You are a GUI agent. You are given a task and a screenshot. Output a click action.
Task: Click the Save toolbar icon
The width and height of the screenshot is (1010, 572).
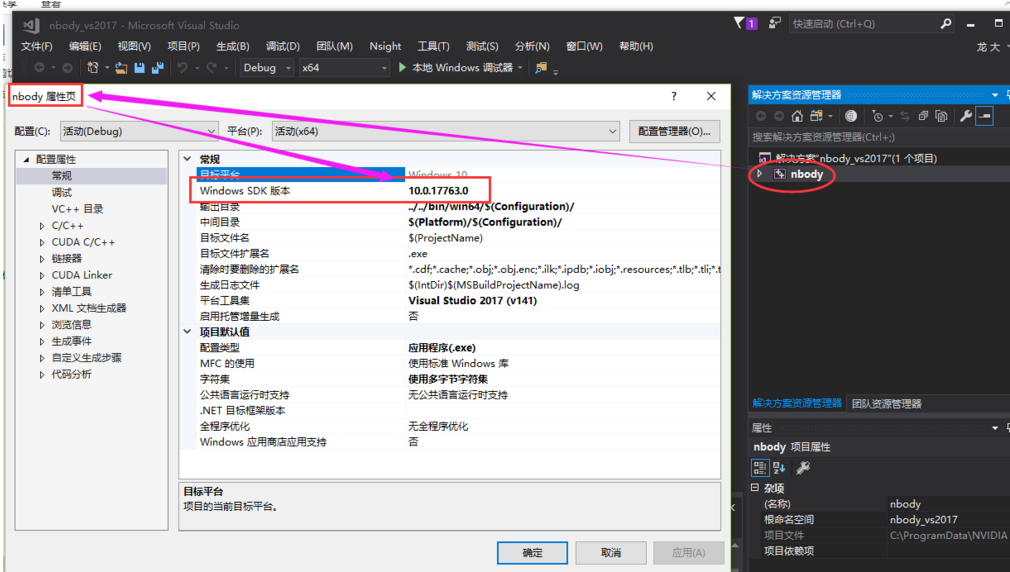[x=139, y=68]
